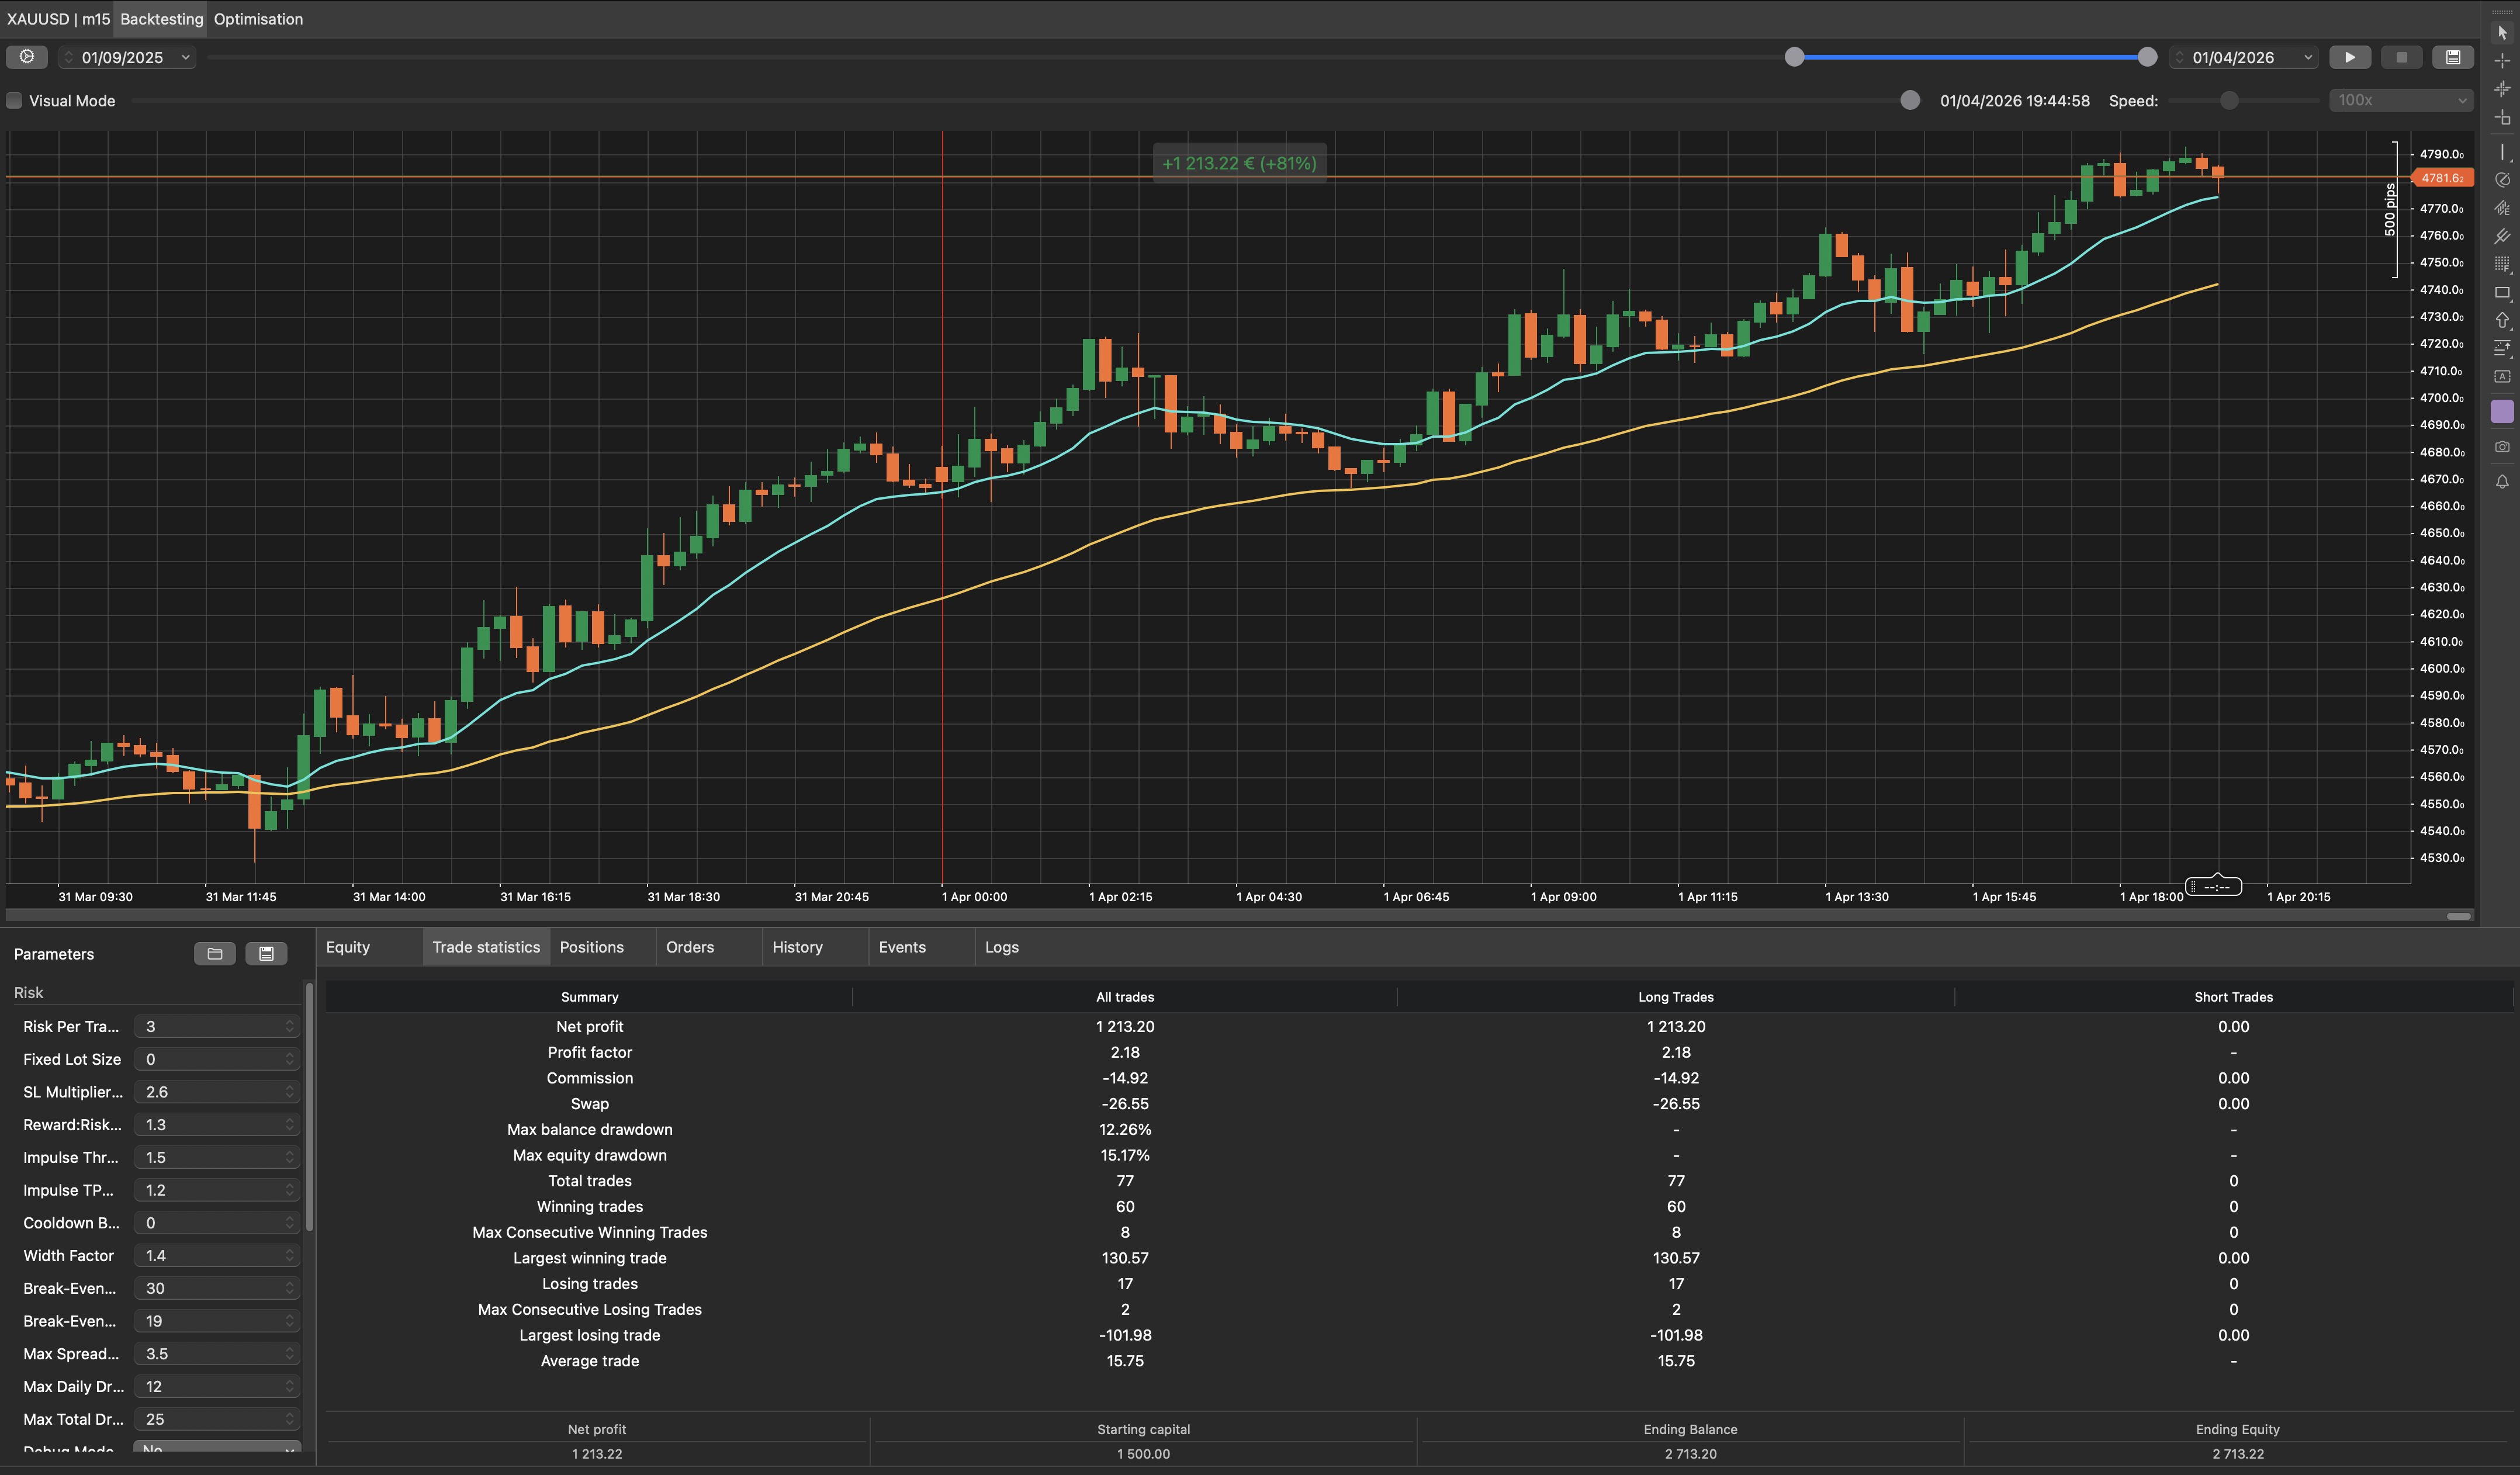Open backtesting settings gear icon
The height and width of the screenshot is (1475, 2520).
click(26, 57)
